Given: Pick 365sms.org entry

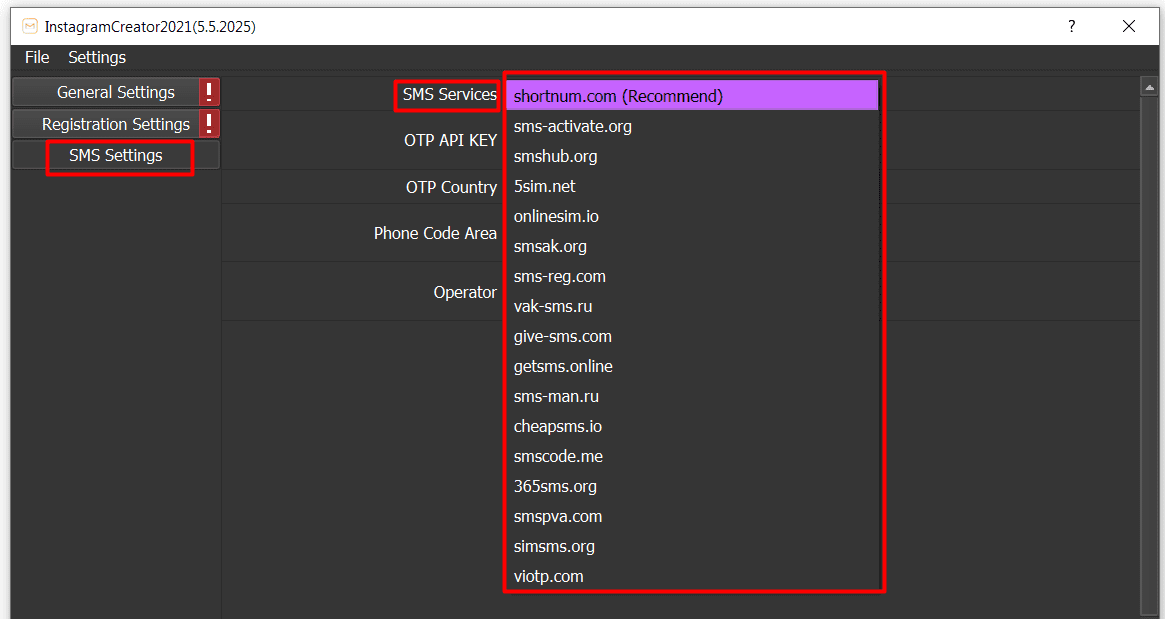Looking at the screenshot, I should click(x=692, y=486).
